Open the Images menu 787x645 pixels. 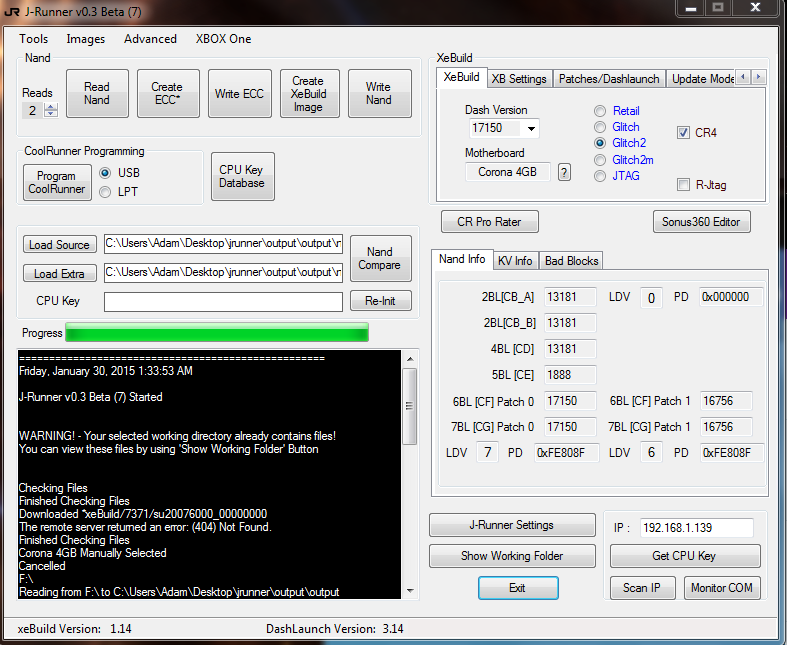(86, 39)
